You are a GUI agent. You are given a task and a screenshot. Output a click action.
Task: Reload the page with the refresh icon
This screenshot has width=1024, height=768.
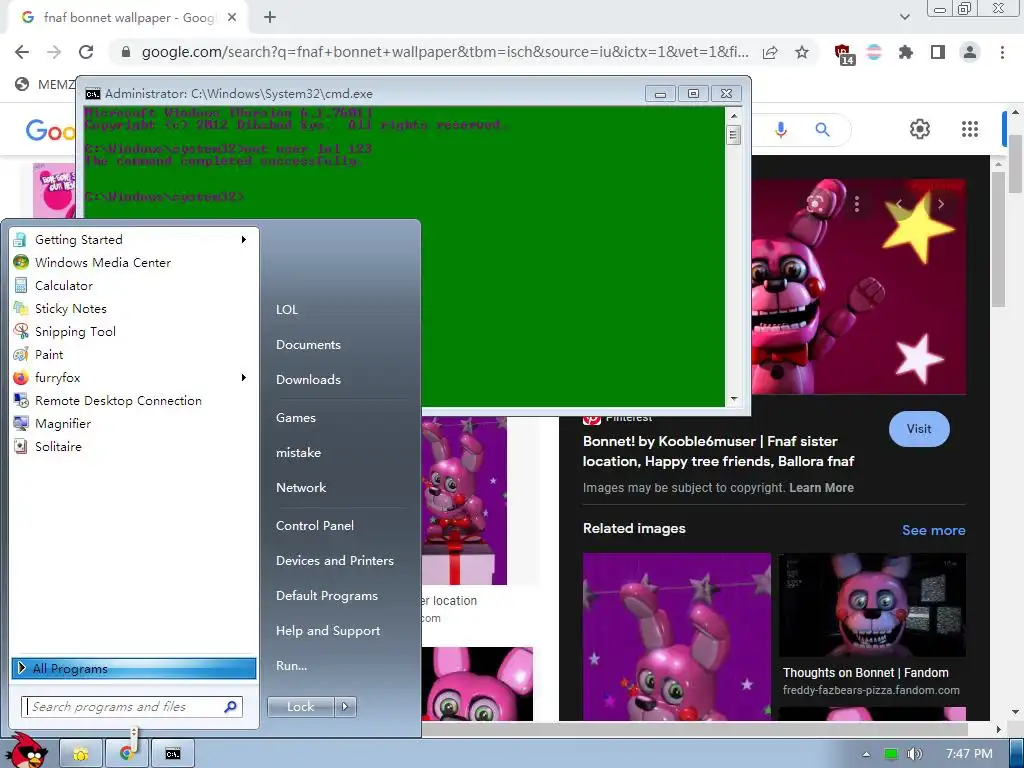coord(86,52)
